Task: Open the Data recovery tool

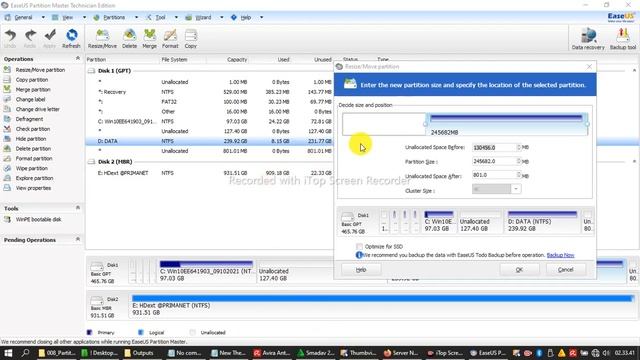Action: pos(588,39)
